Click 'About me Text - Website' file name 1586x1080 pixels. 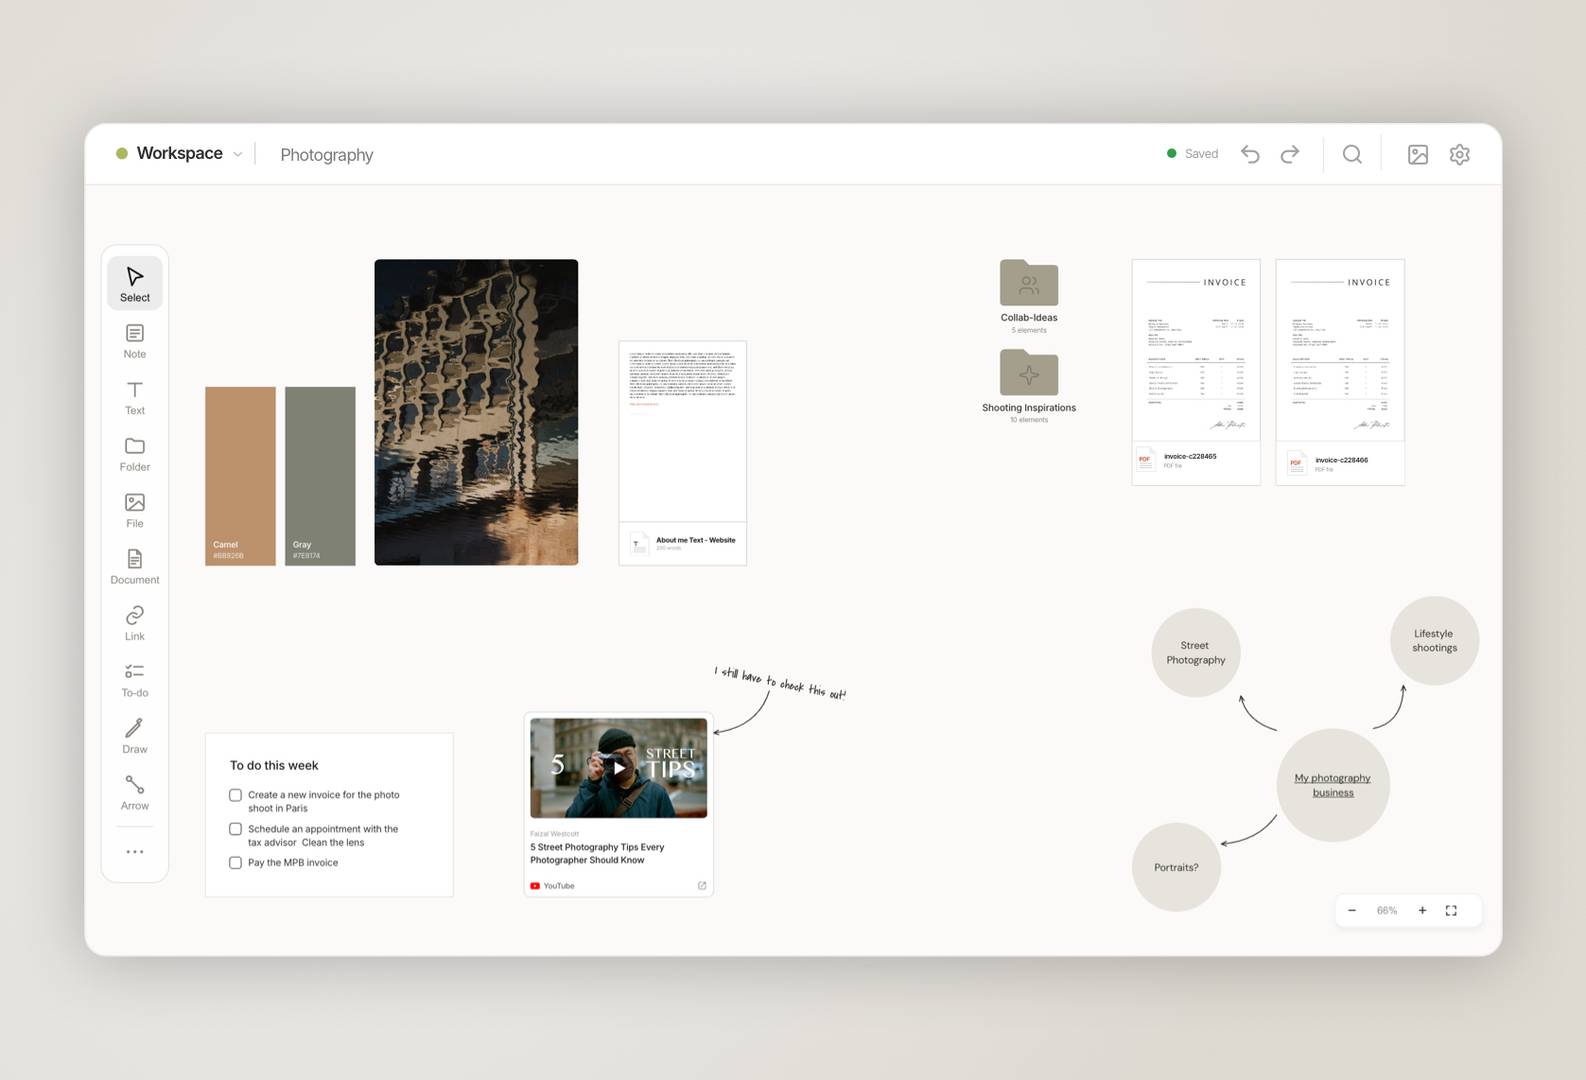coord(696,540)
